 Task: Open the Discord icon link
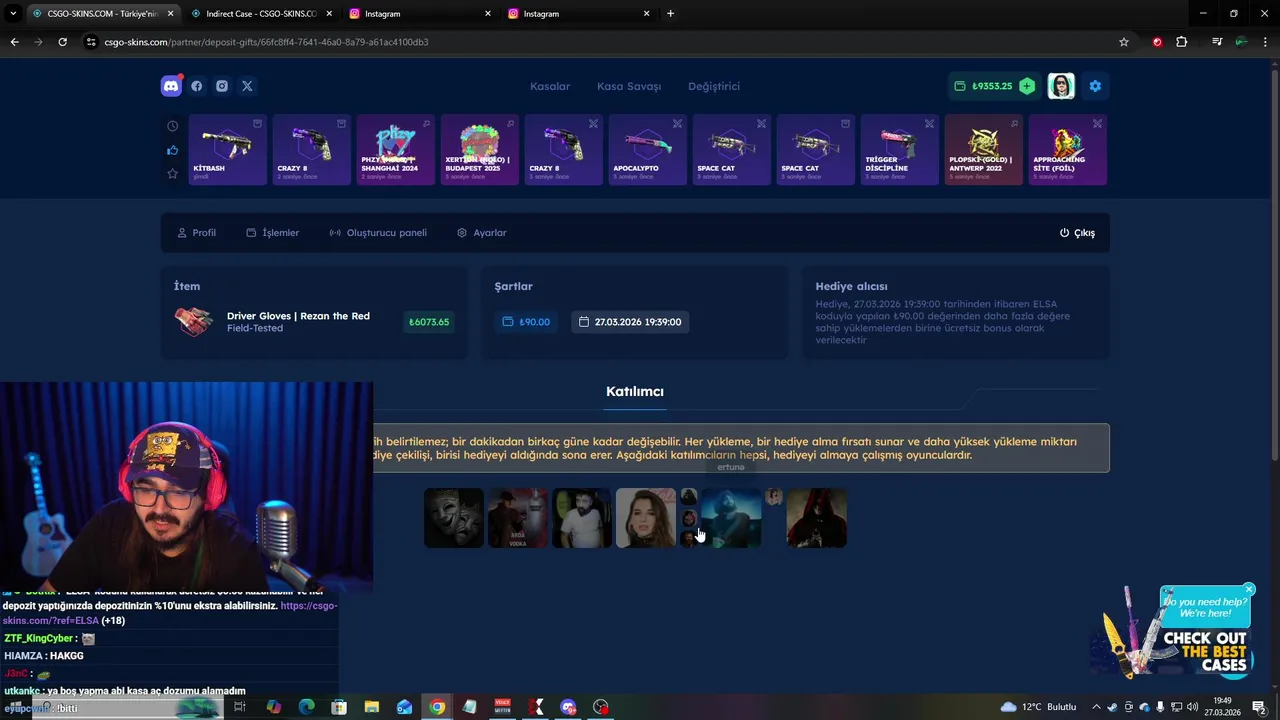coord(171,86)
